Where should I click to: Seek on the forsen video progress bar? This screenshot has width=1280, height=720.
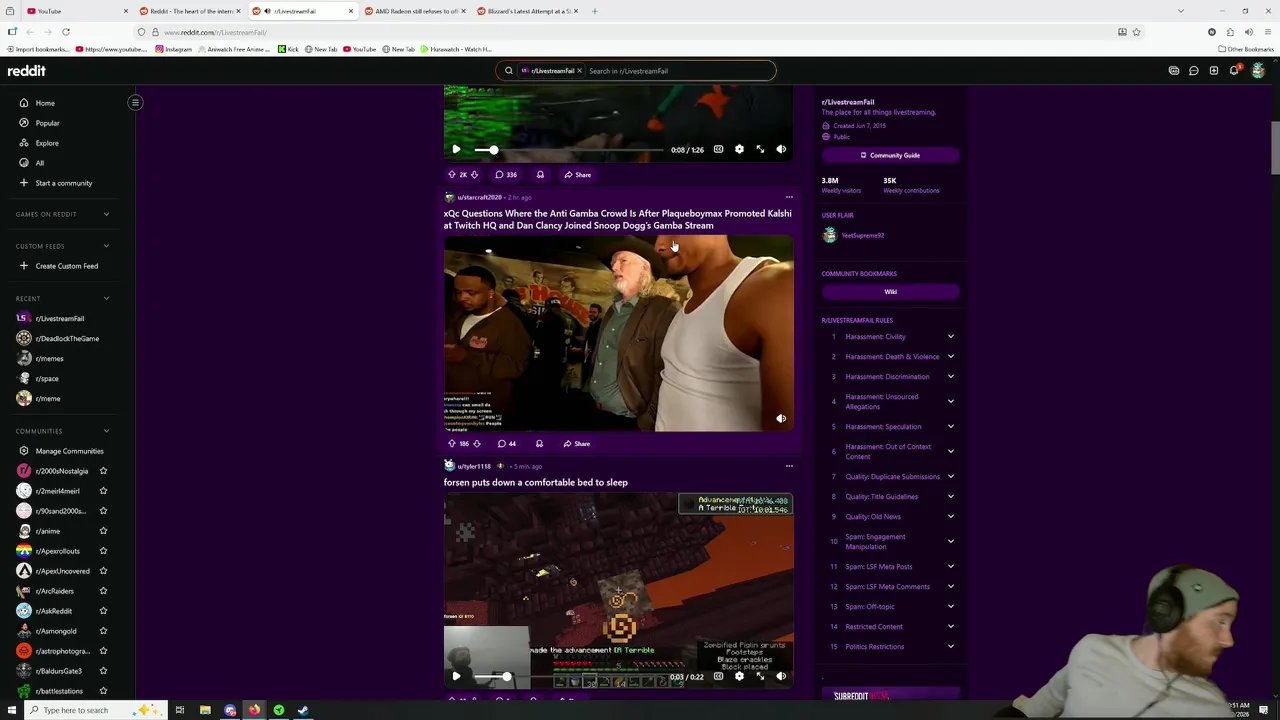[568, 676]
